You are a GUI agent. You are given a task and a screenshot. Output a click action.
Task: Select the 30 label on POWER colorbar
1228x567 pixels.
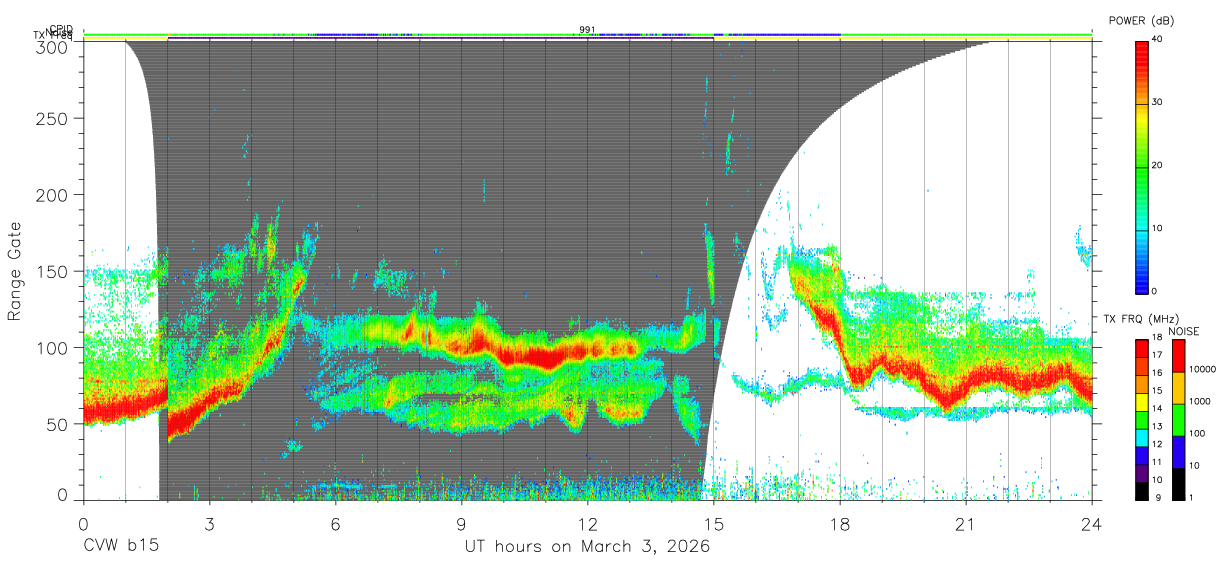point(1157,102)
